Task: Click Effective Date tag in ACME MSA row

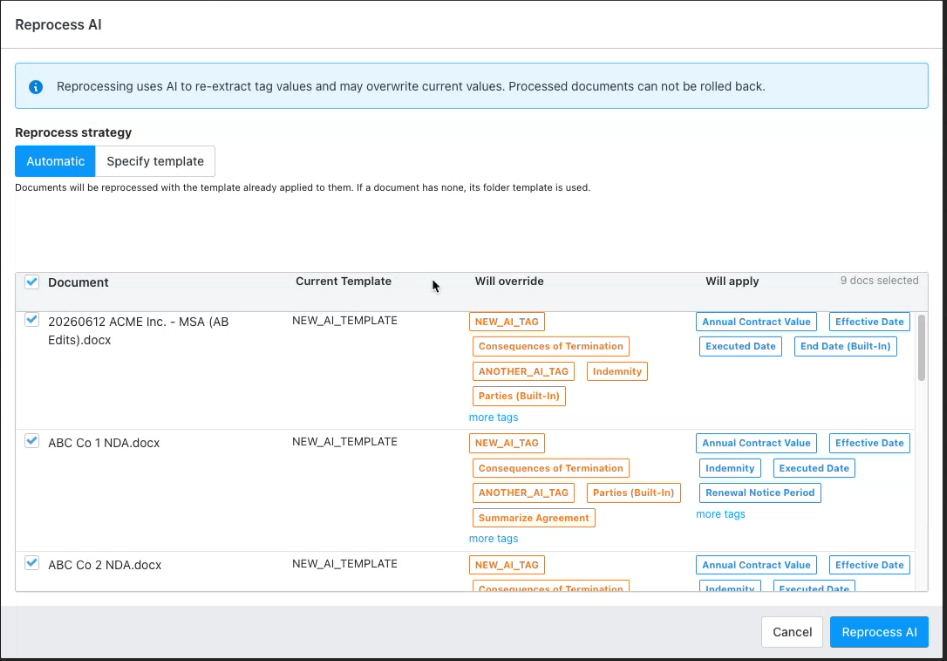Action: 869,321
